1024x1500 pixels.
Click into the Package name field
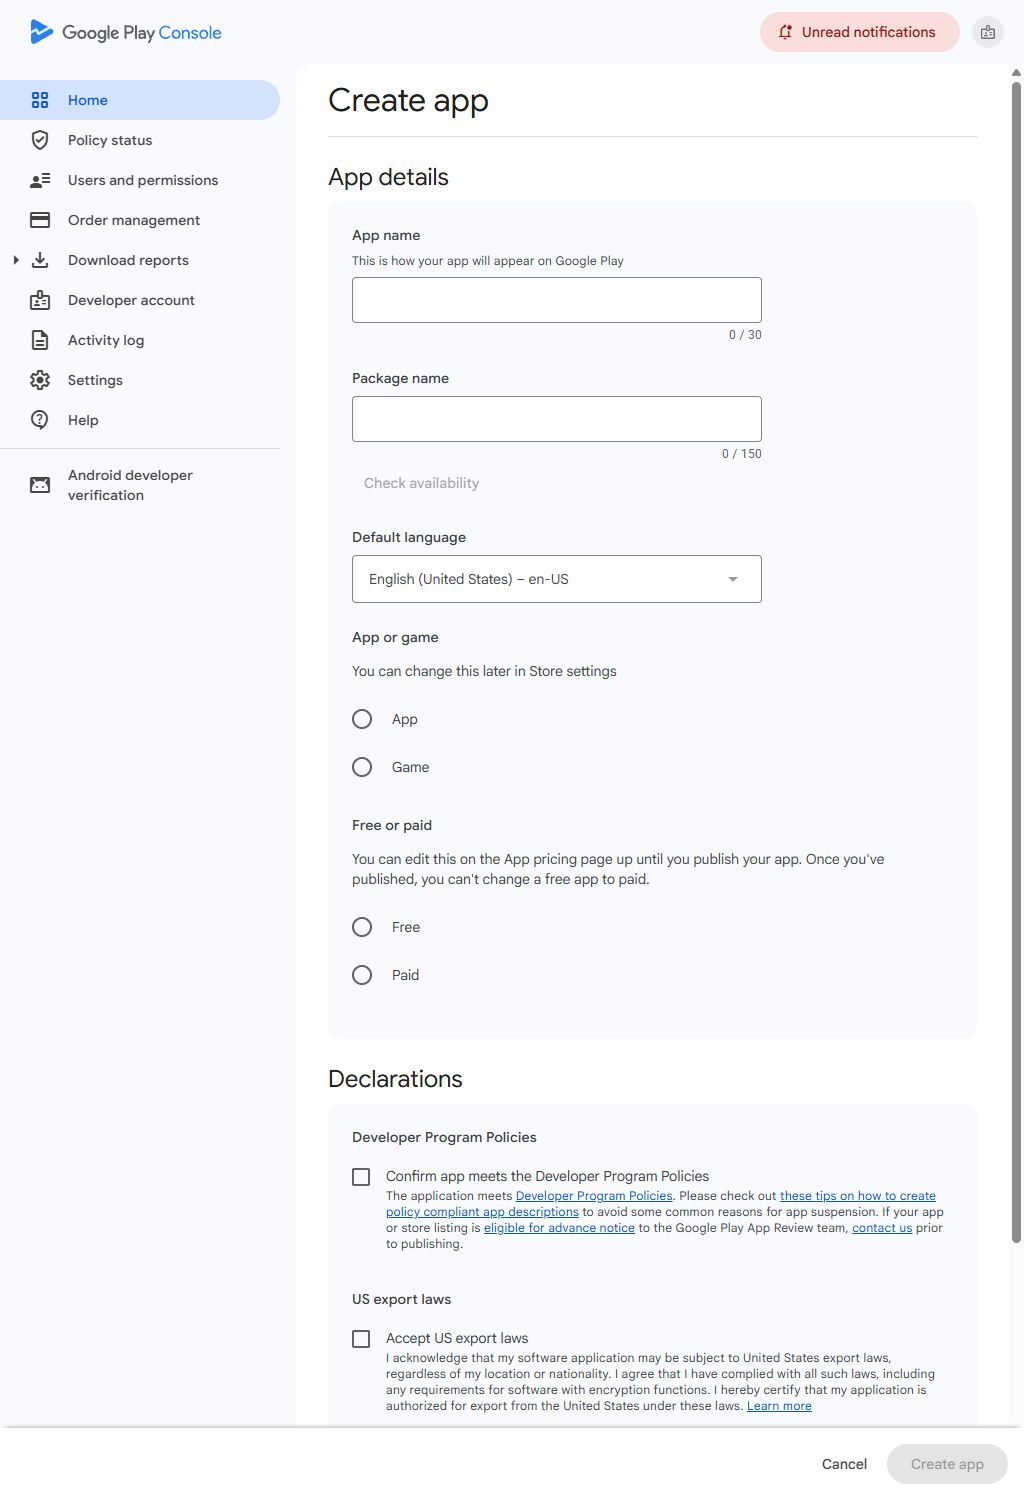pos(557,419)
